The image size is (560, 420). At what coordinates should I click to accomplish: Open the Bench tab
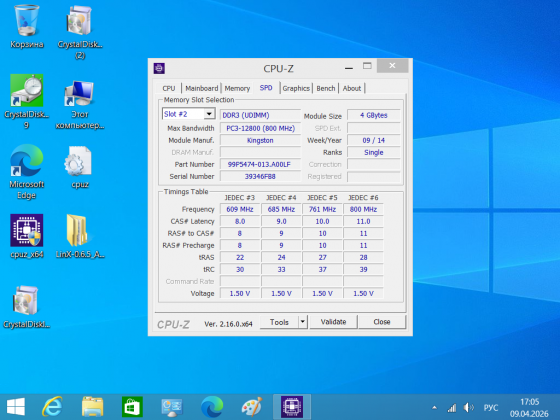tap(326, 88)
